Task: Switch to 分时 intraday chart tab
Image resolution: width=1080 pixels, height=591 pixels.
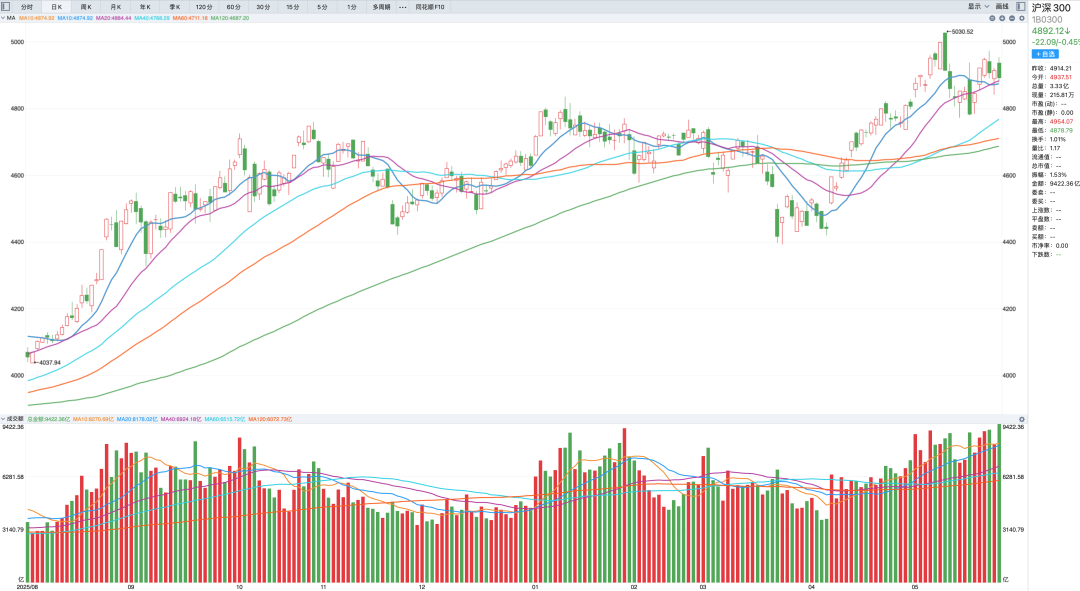Action: tap(27, 7)
